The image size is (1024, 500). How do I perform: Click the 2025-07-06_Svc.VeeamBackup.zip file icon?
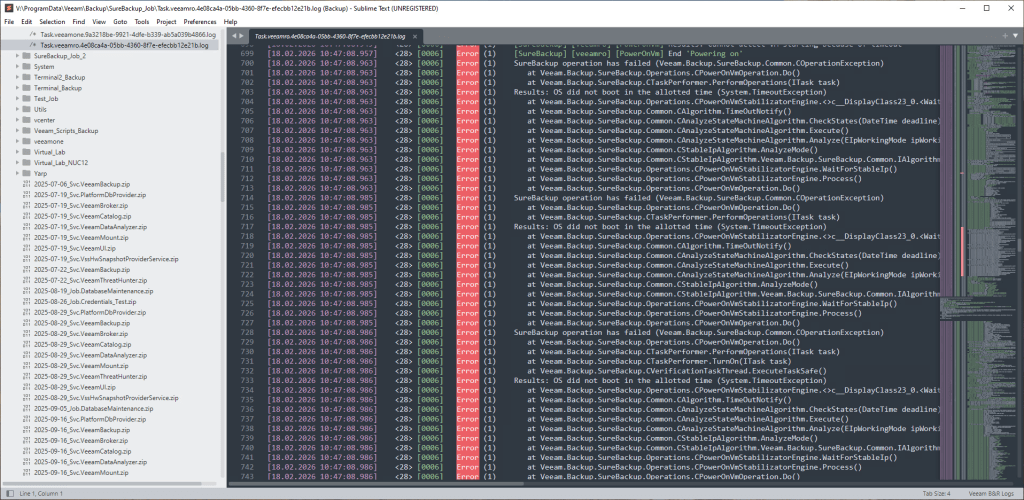pos(27,184)
